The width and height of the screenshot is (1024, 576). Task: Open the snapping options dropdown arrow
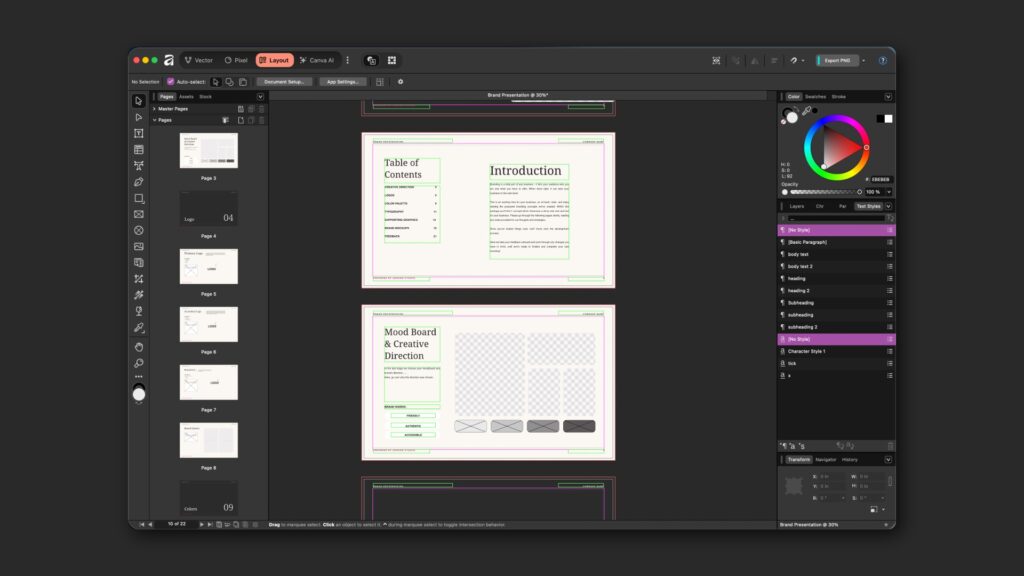[803, 60]
